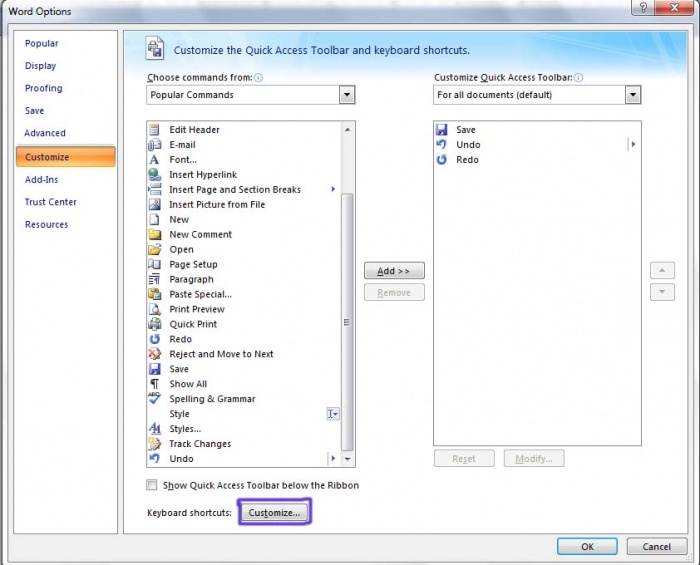The width and height of the screenshot is (700, 565).
Task: Click info icon beside Customize Quick Access Toolbar
Action: pos(578,78)
